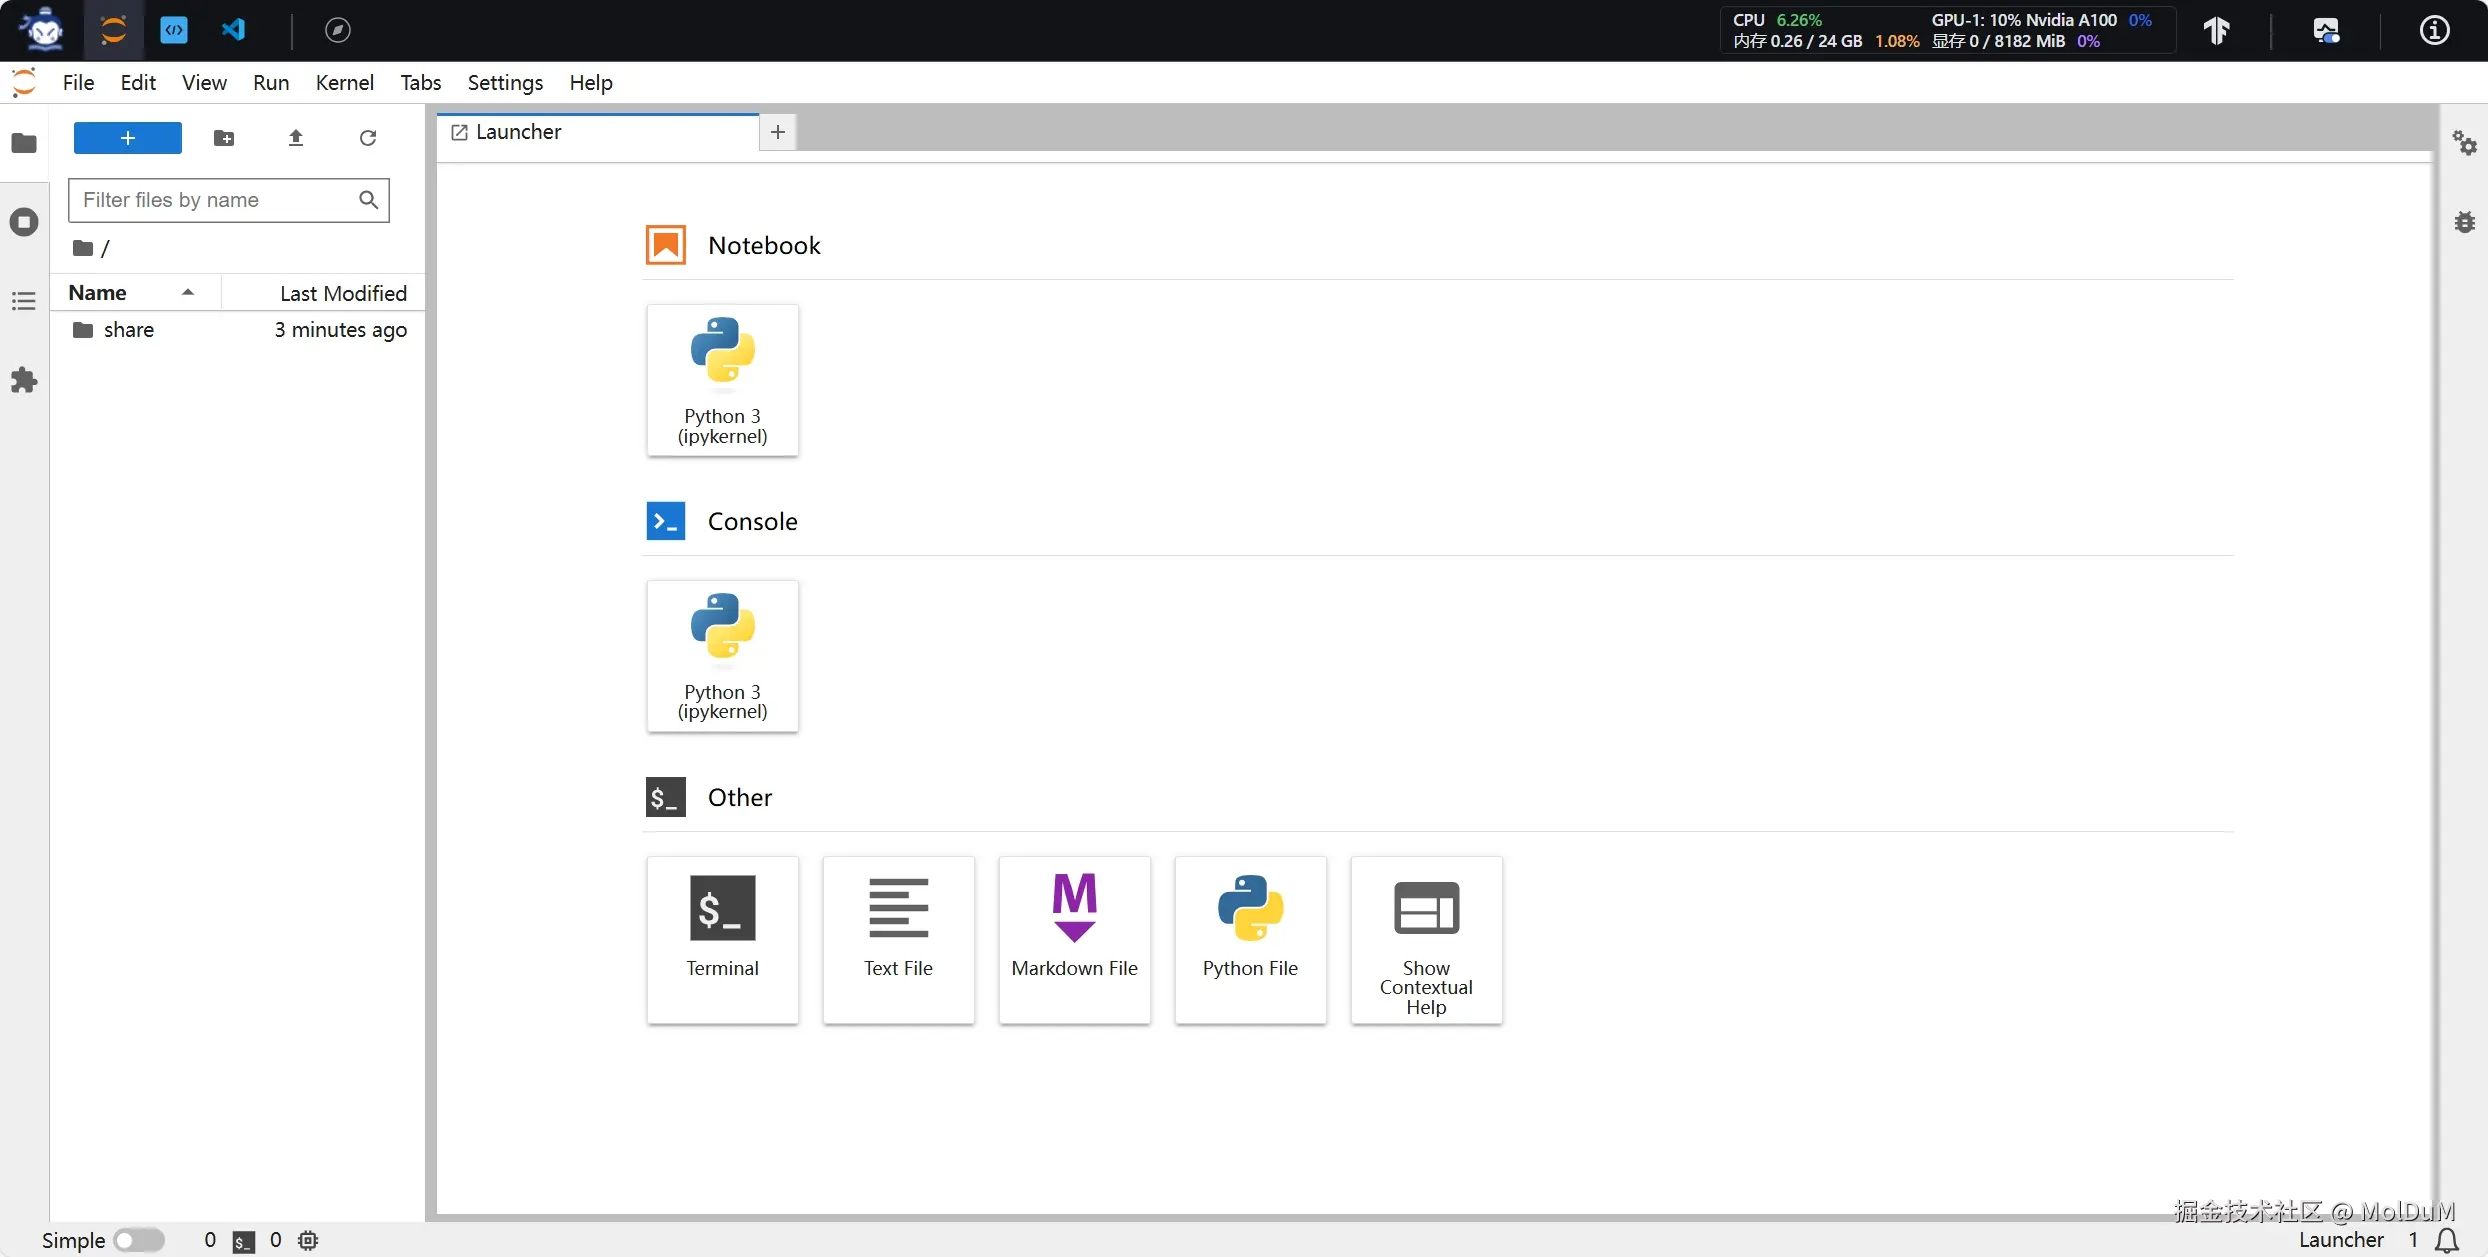Toggle the Simple interface mode switch

pos(138,1240)
